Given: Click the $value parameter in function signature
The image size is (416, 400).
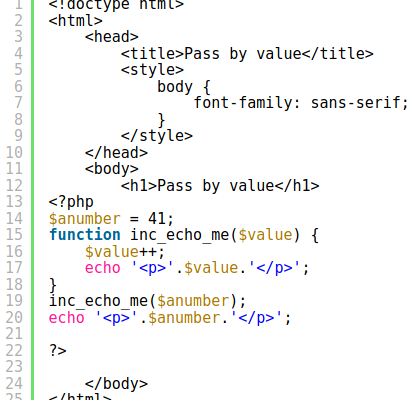Looking at the screenshot, I should click(265, 235).
